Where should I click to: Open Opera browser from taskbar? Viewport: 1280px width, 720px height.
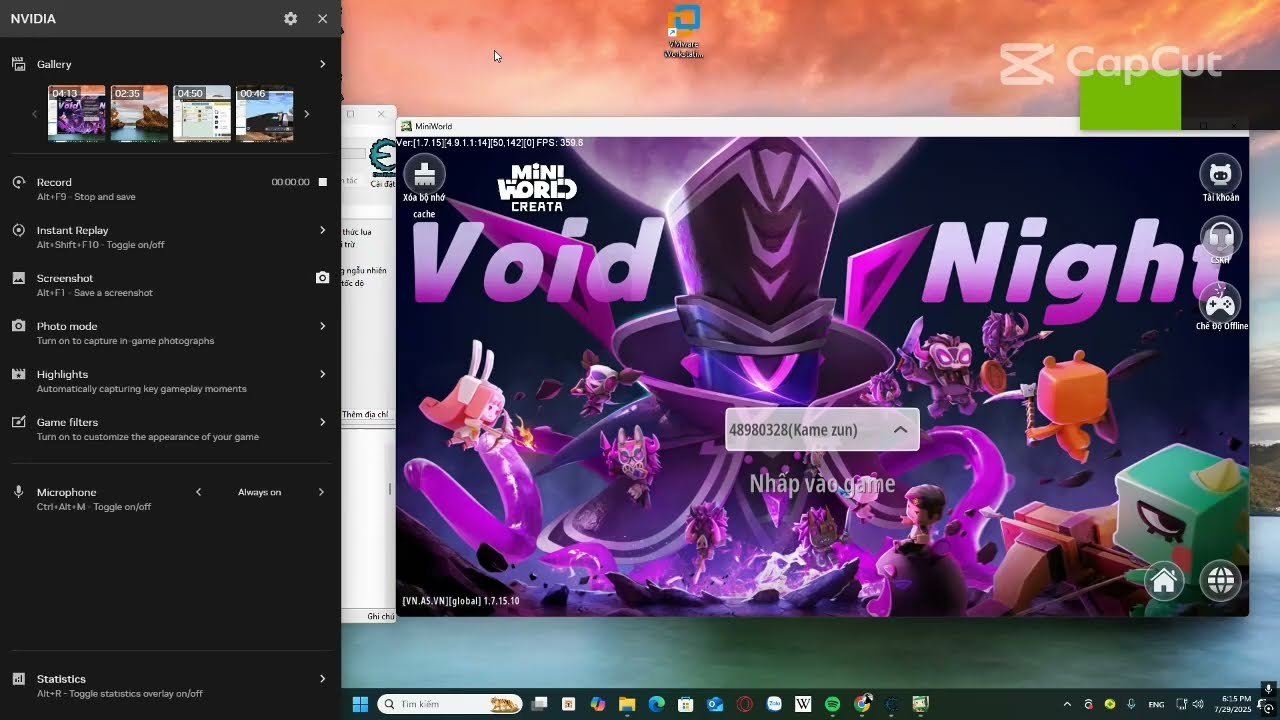tap(744, 704)
